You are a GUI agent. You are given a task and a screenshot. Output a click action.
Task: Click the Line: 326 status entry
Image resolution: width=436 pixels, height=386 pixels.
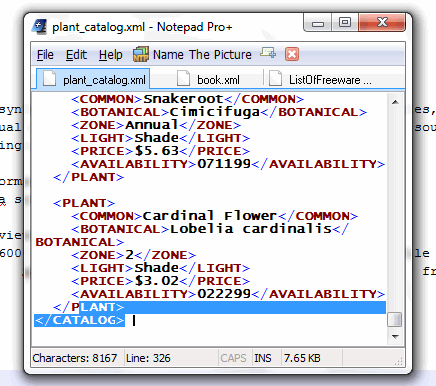[148, 358]
